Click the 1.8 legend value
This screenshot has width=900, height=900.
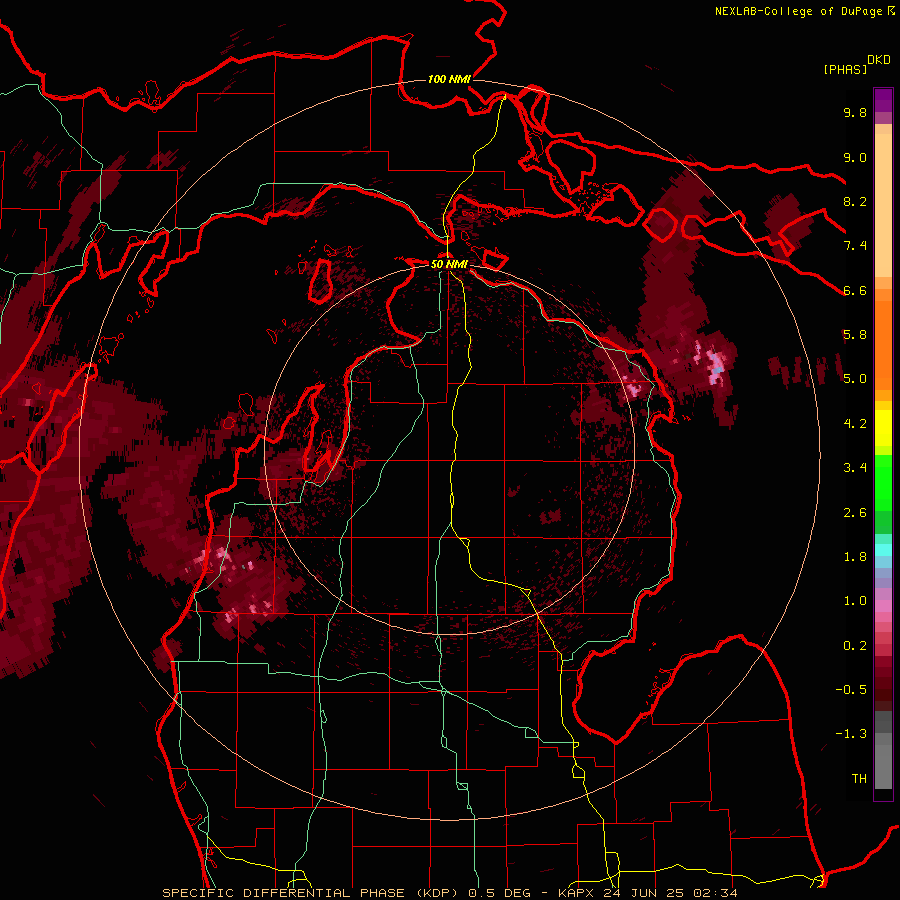click(x=855, y=557)
